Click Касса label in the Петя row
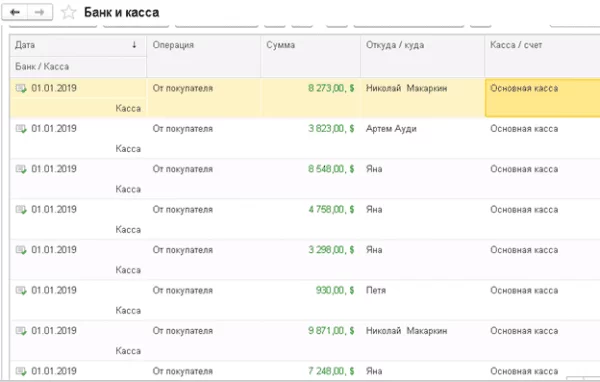The image size is (600, 382). click(128, 310)
